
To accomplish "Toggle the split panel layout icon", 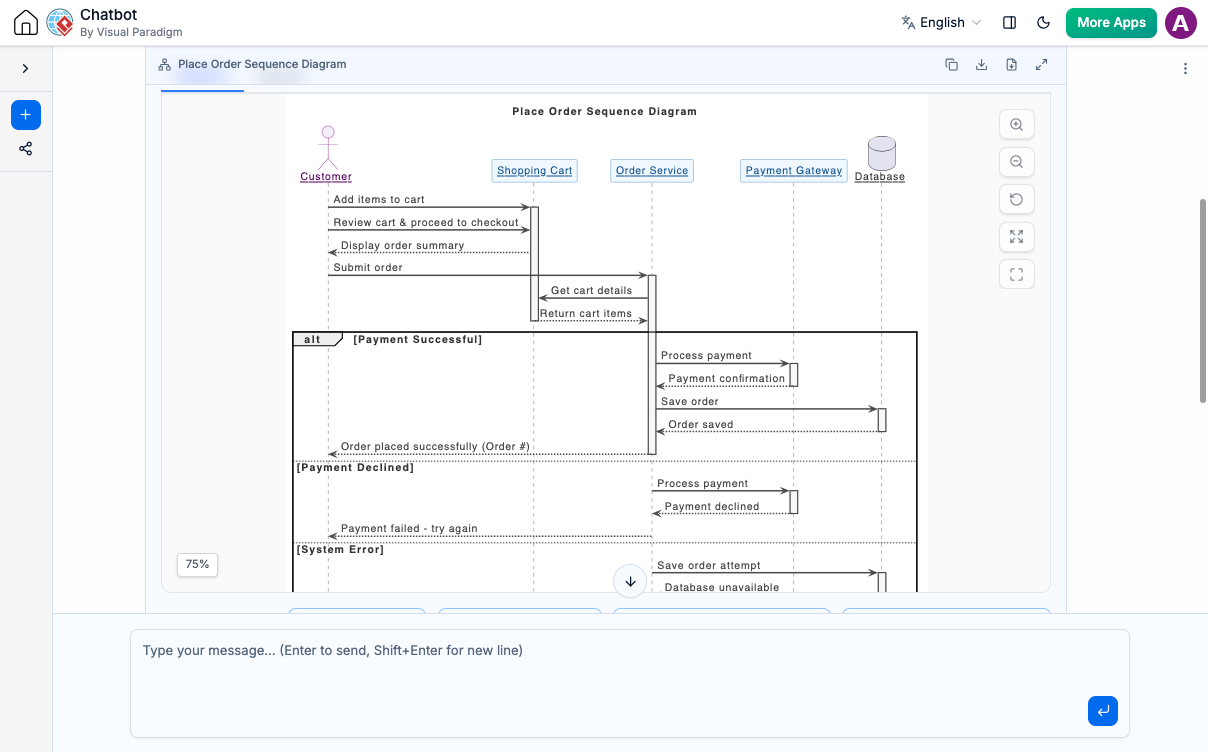I will [x=1009, y=22].
